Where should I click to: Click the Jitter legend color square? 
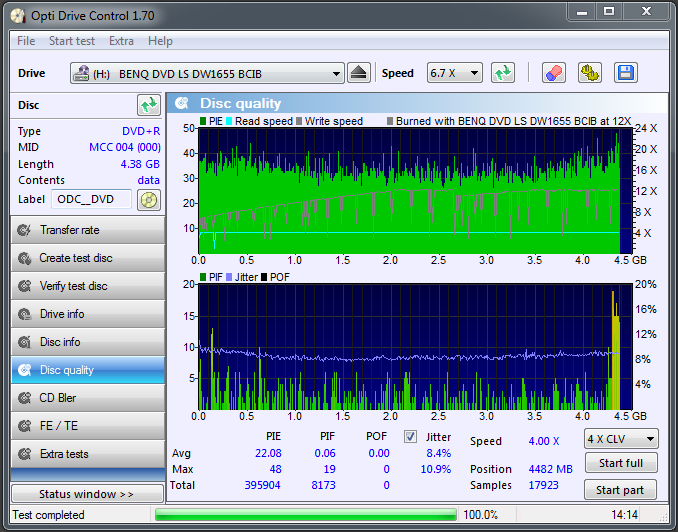[x=229, y=277]
